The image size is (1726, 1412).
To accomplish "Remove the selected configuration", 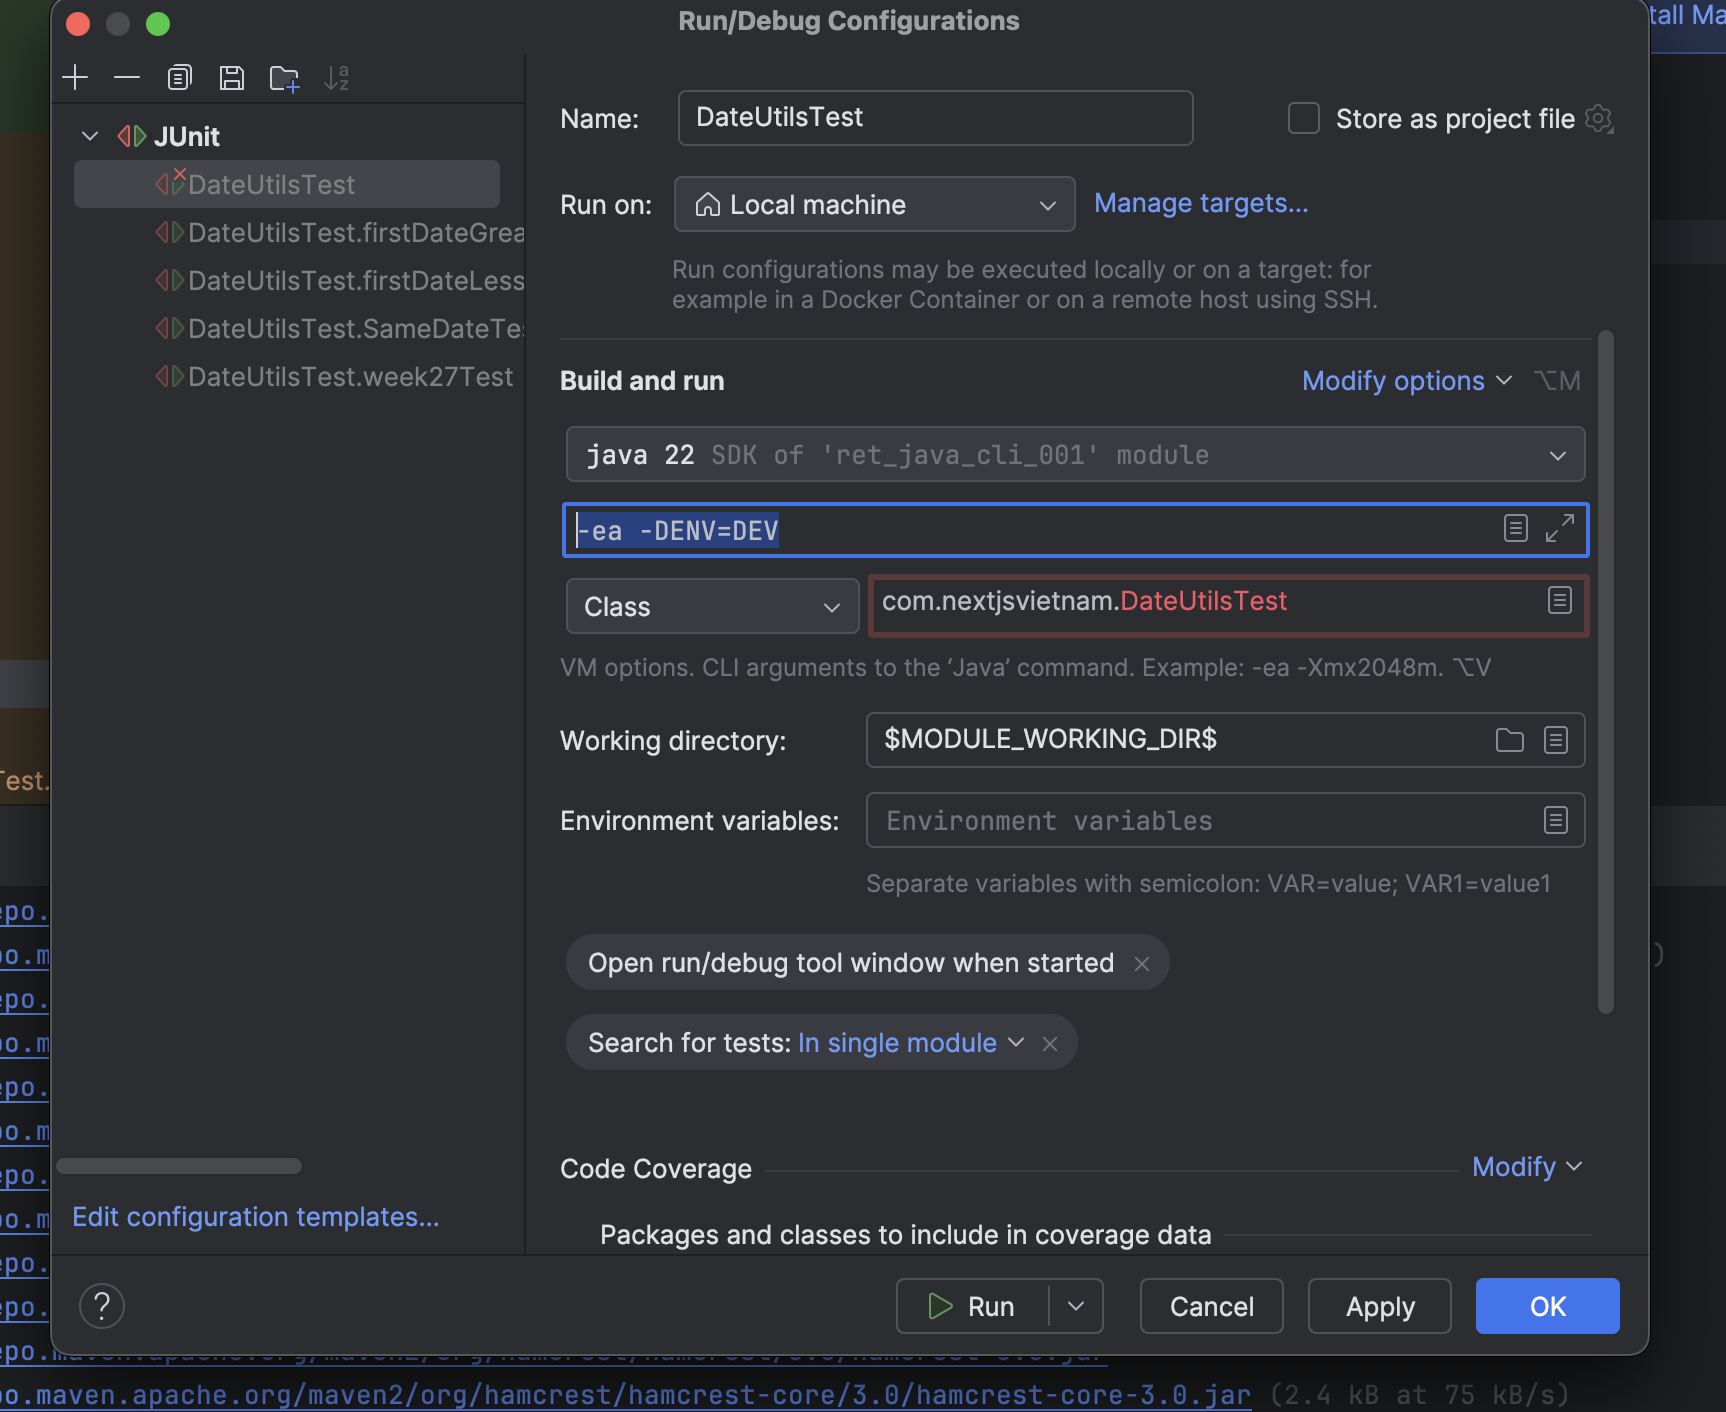I will [x=127, y=78].
